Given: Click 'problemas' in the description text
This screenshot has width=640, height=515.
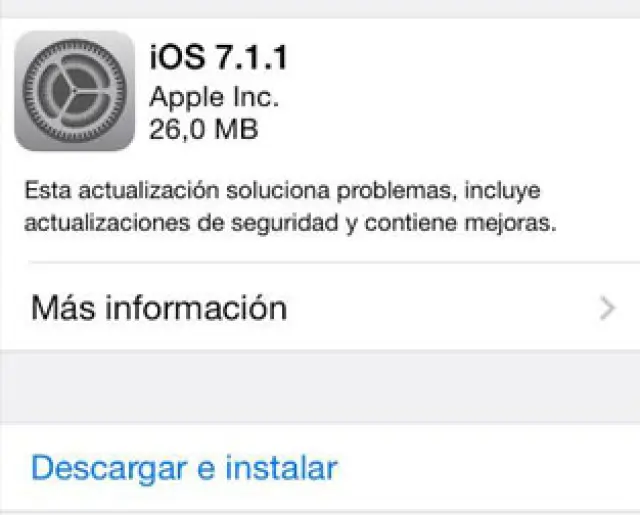Looking at the screenshot, I should pos(395,191).
